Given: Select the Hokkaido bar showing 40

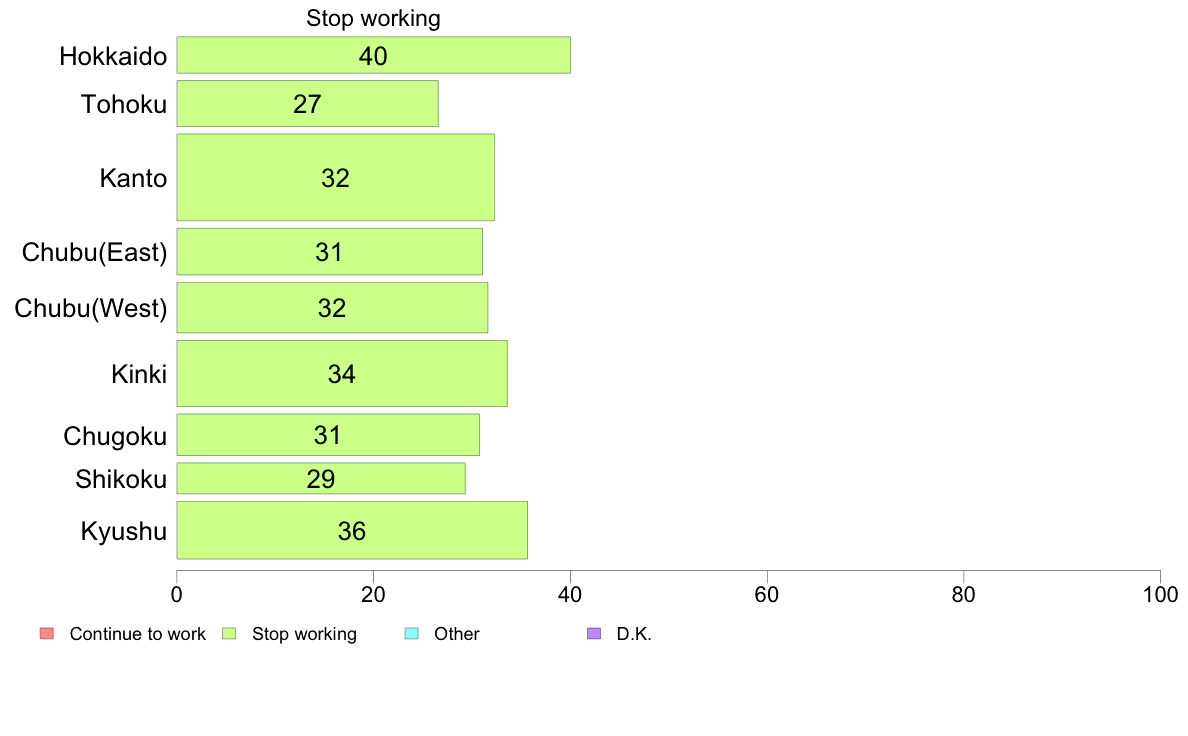Looking at the screenshot, I should 374,55.
